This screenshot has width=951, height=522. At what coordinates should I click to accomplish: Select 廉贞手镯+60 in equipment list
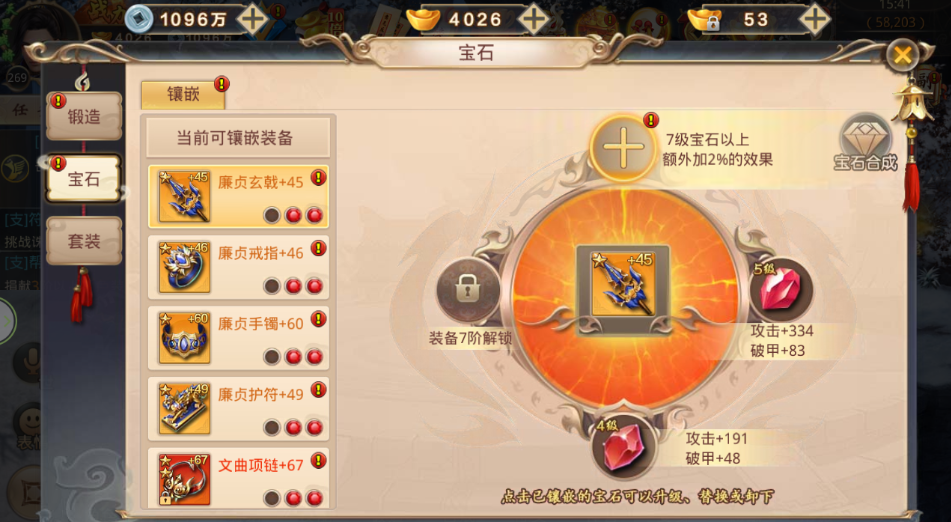(x=238, y=338)
